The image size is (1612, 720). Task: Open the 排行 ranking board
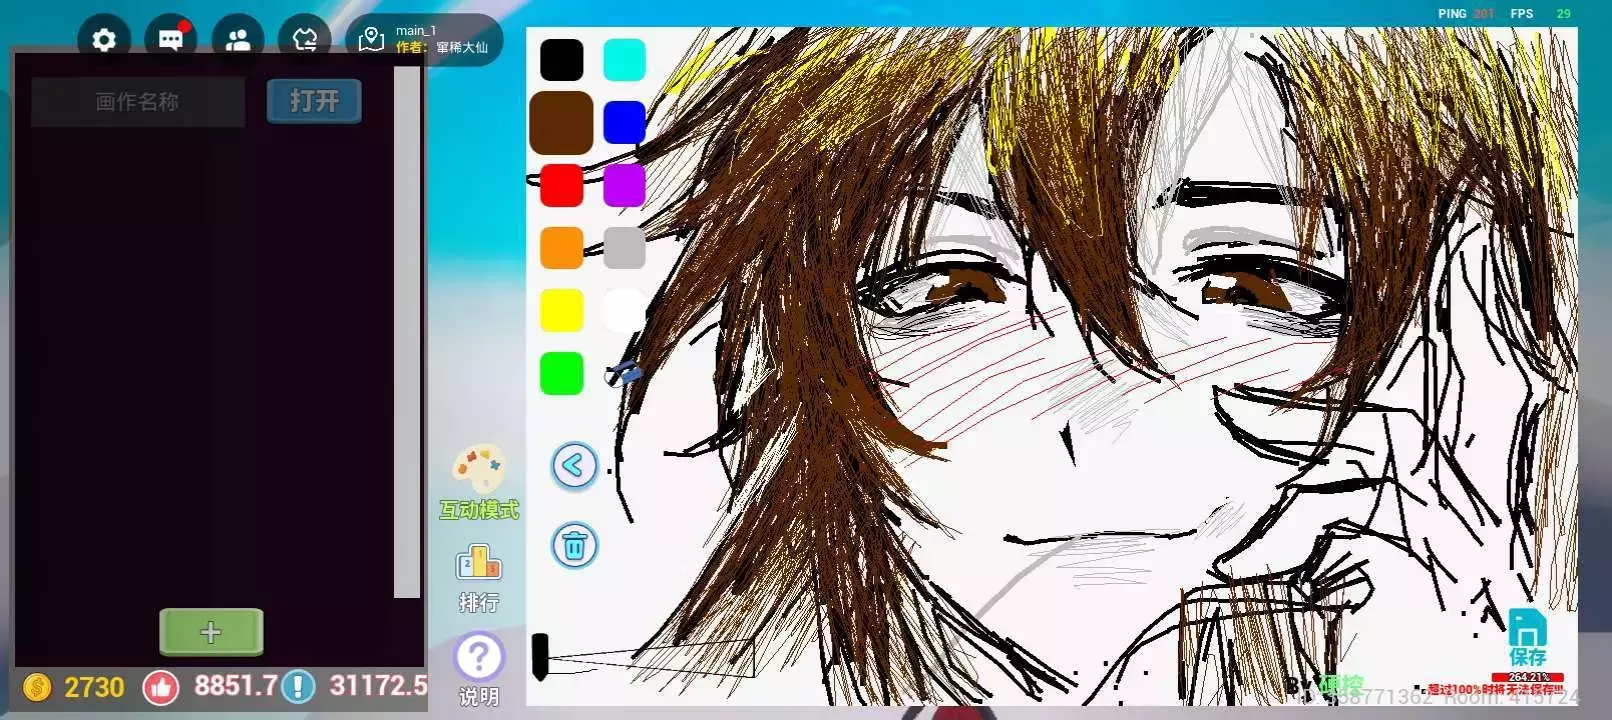479,577
